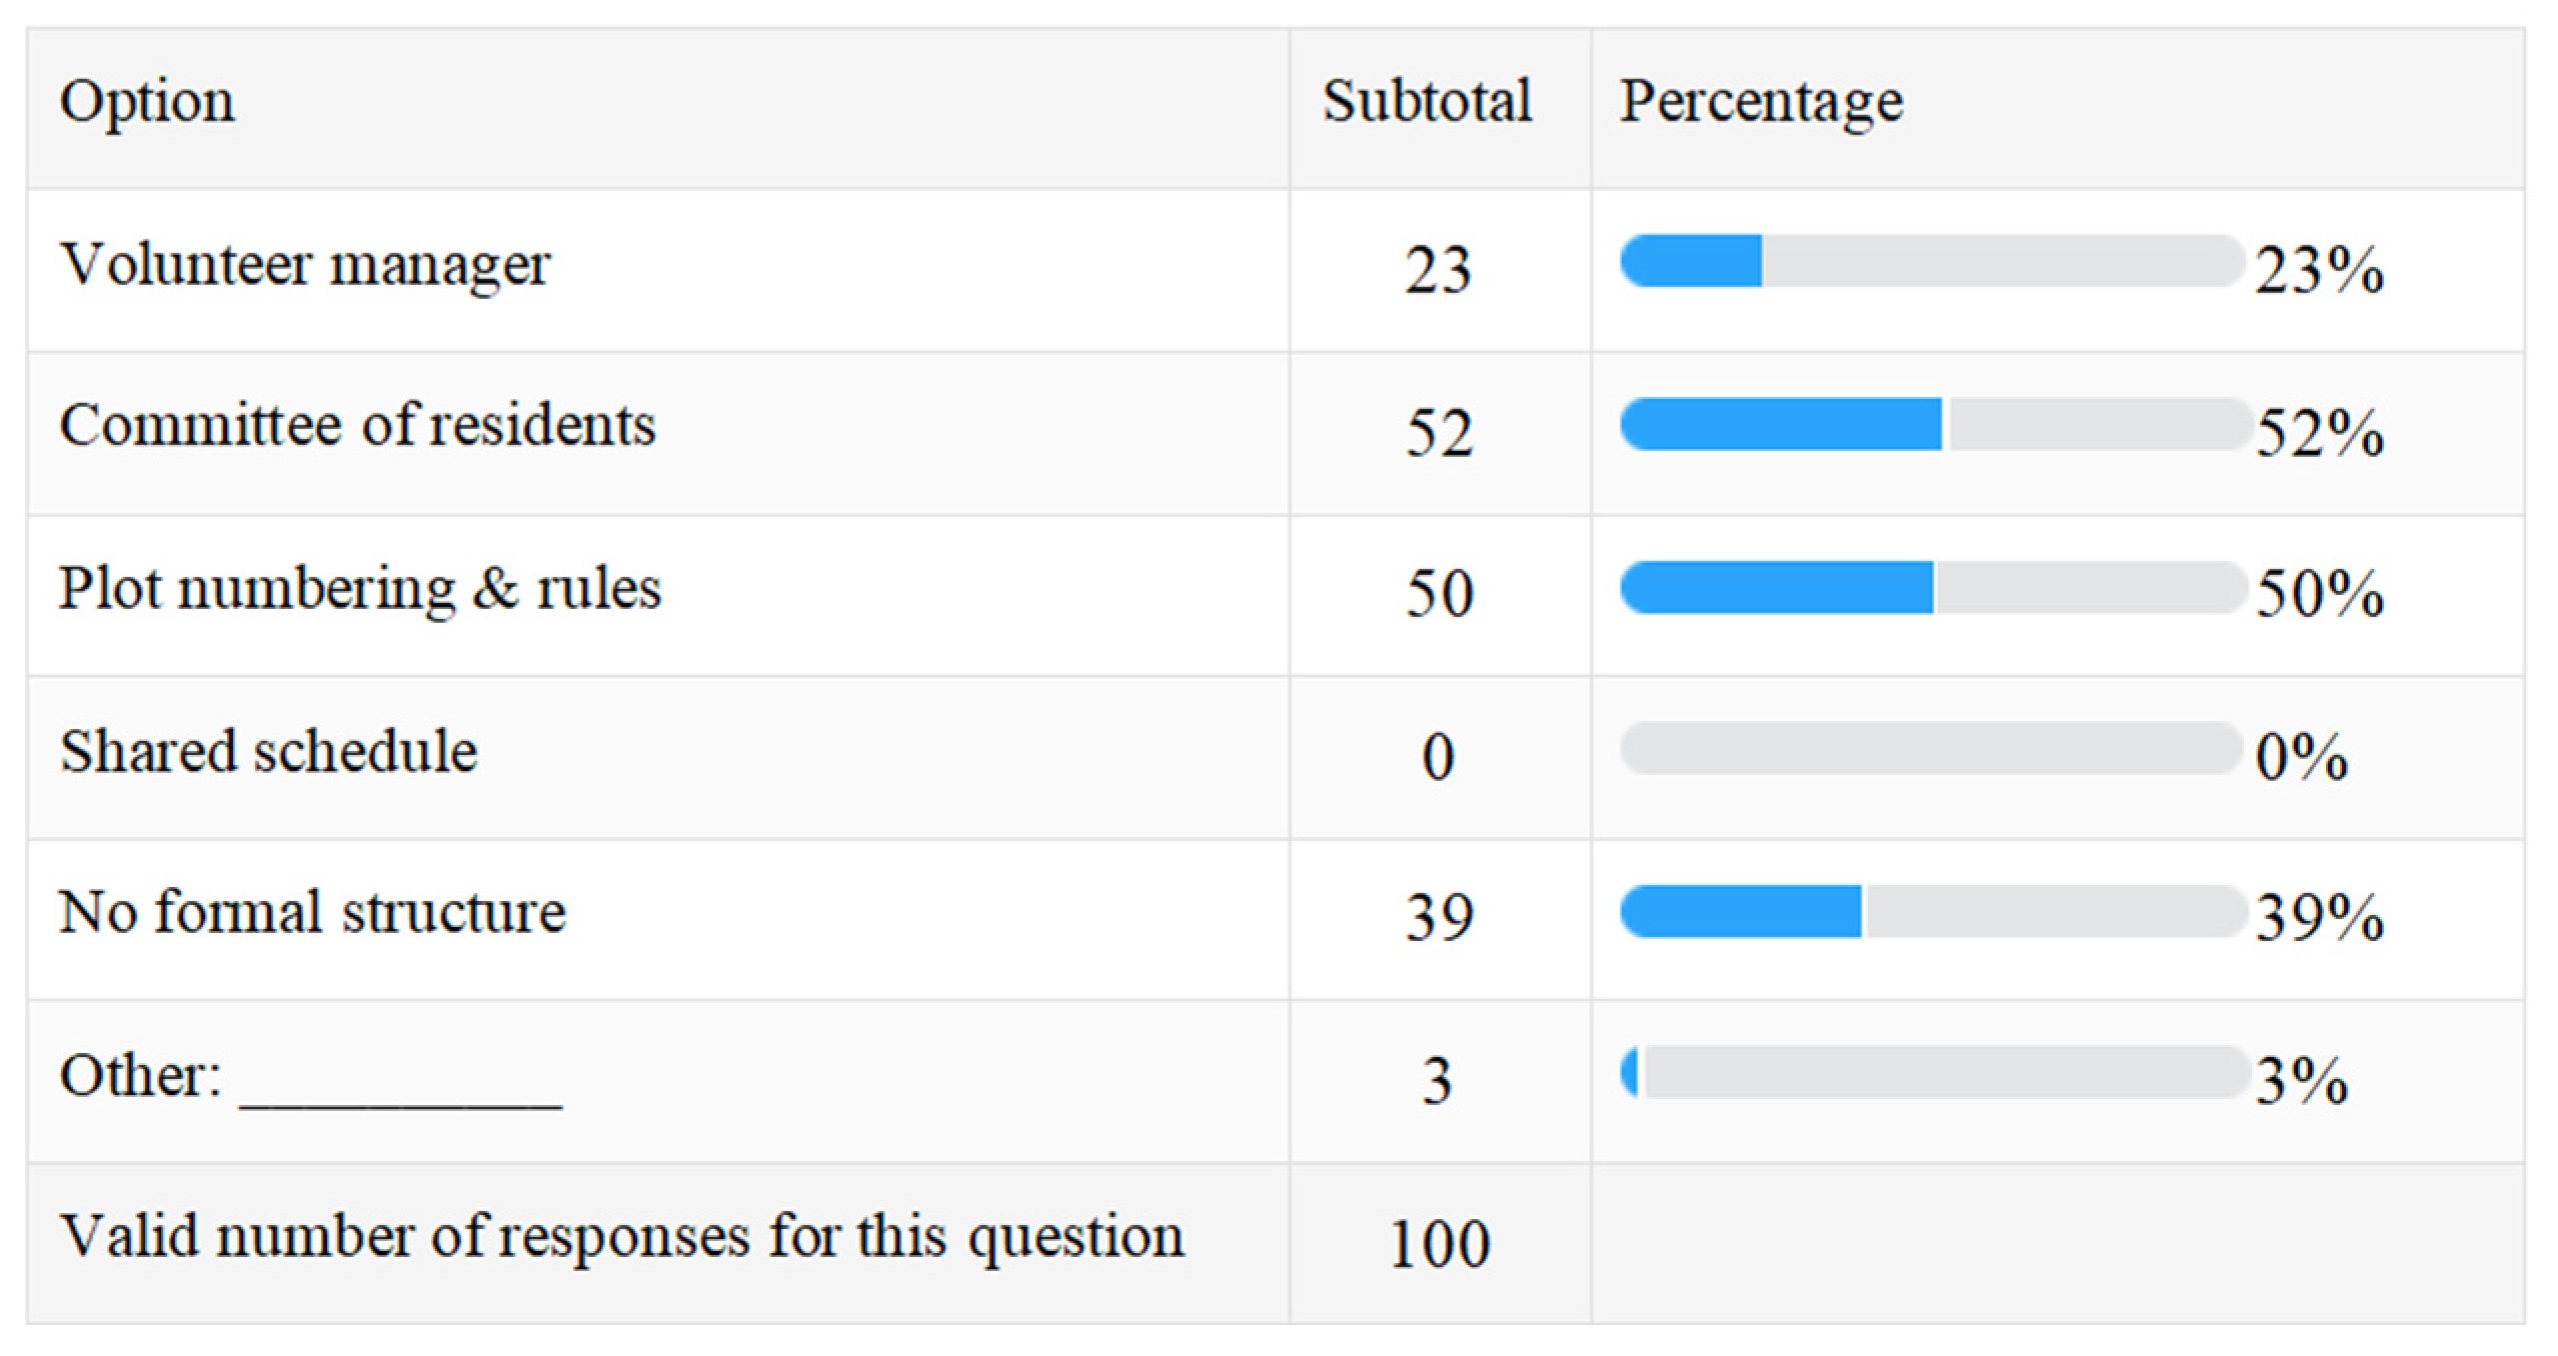Select the Volunteer manager option label
Screen dimensions: 2558x1356
pyautogui.click(x=305, y=266)
